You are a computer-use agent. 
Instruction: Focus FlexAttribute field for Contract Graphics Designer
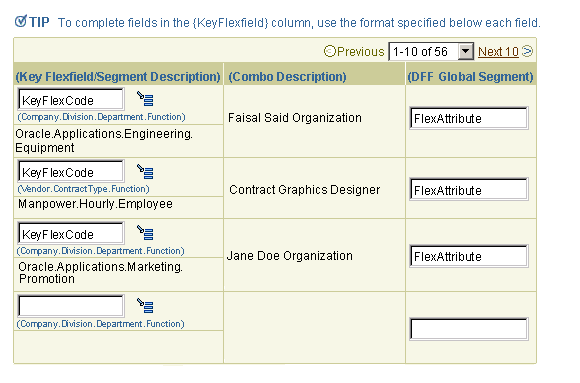469,190
